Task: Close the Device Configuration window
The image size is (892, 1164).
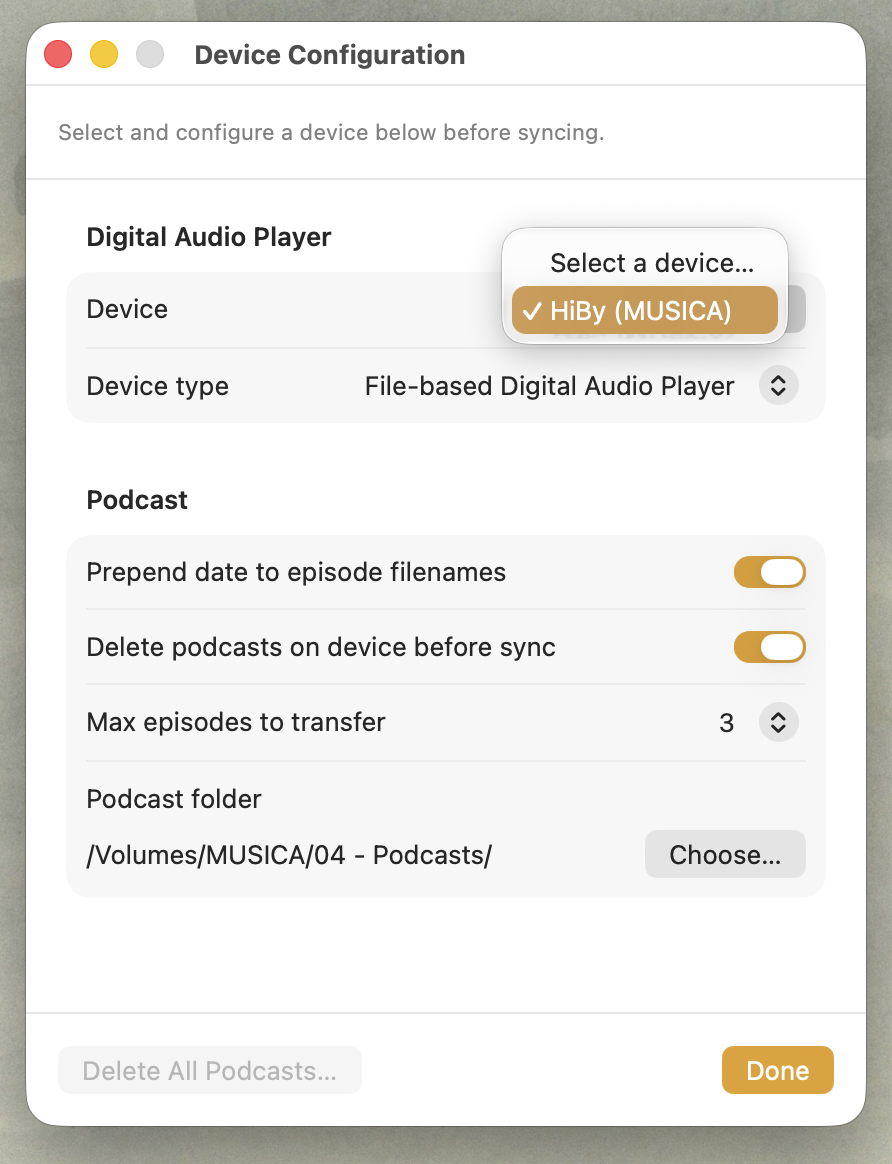Action: point(58,54)
